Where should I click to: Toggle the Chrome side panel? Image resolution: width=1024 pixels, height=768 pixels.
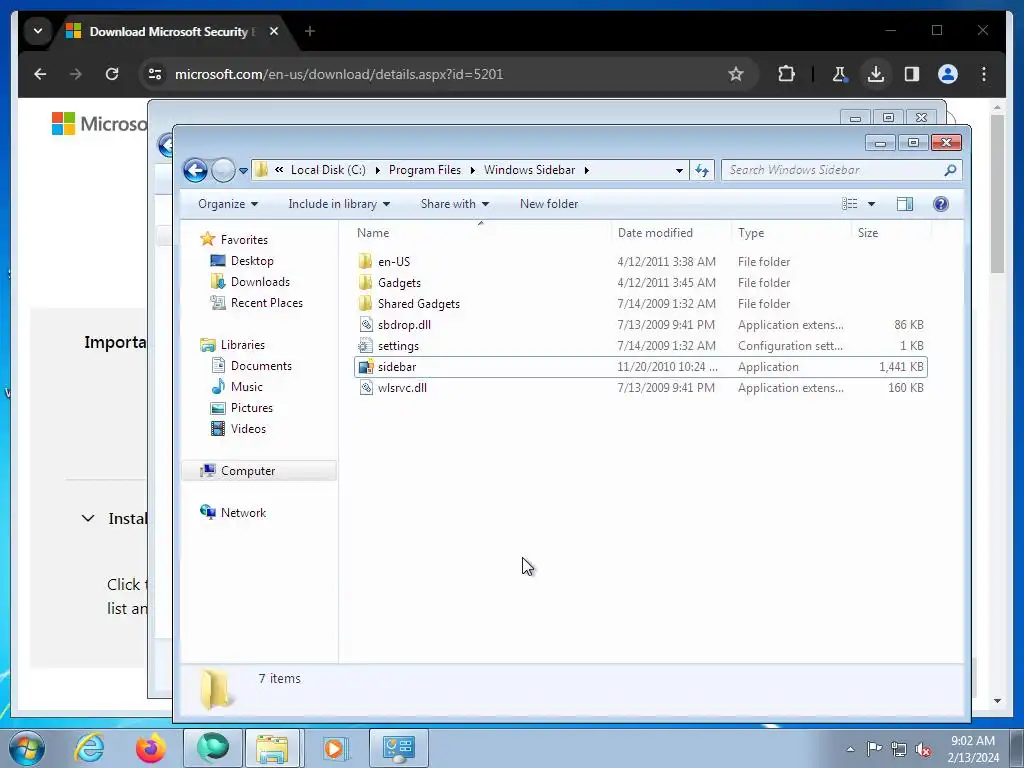pos(912,74)
